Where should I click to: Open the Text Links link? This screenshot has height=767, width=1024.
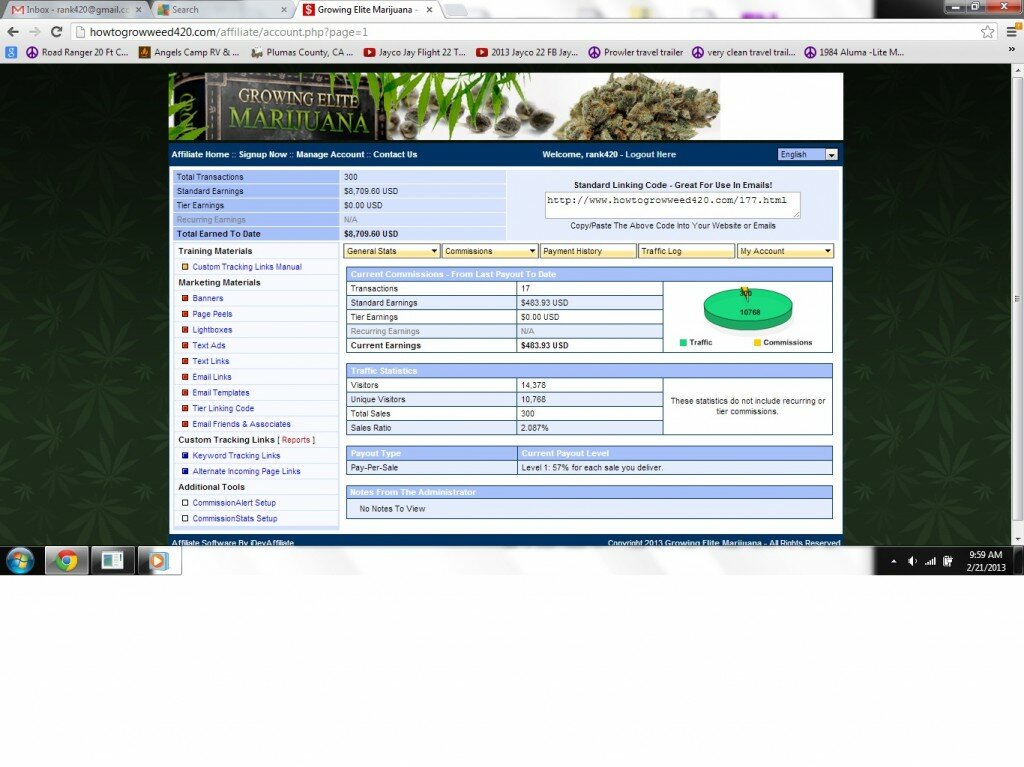211,361
